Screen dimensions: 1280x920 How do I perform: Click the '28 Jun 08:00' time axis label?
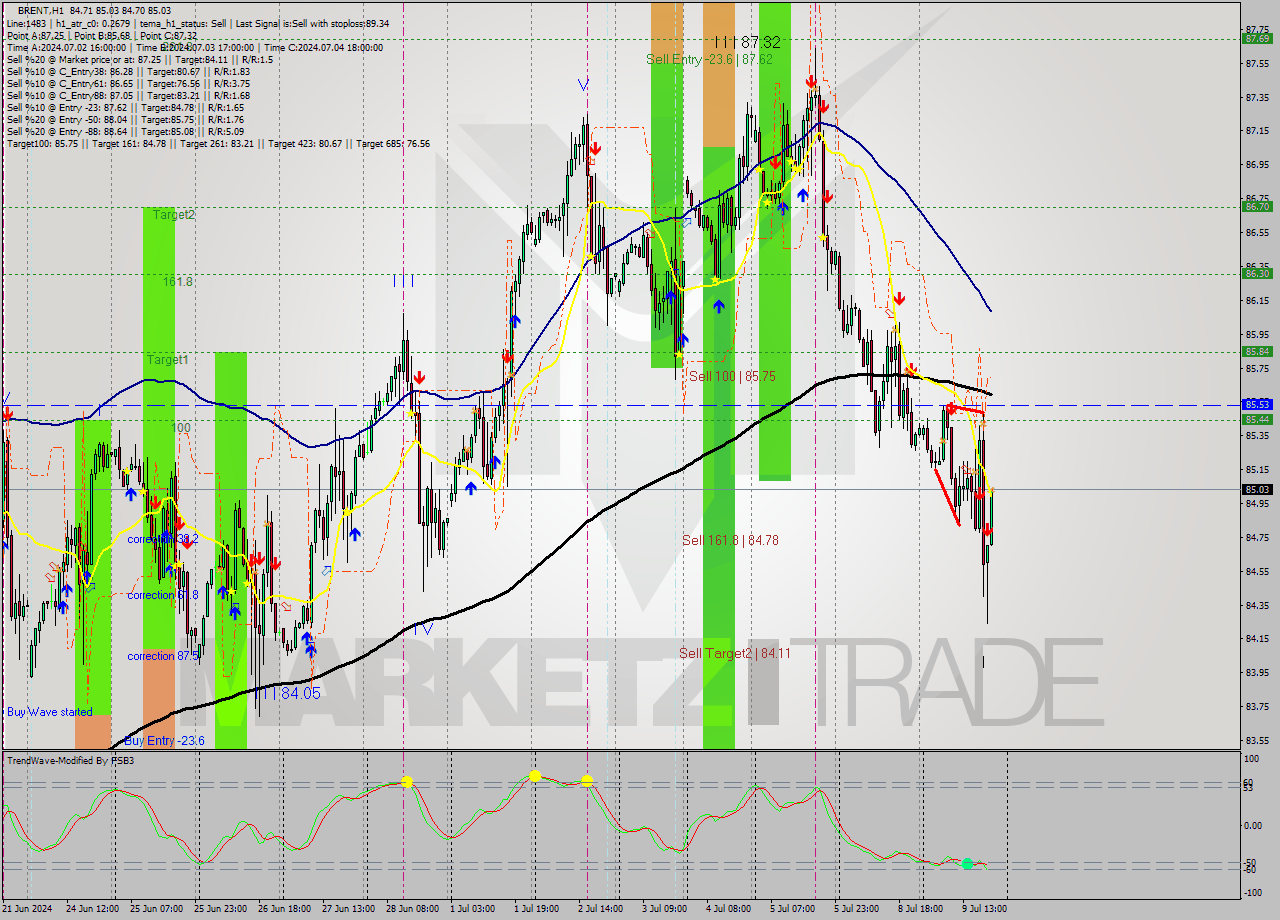coord(412,908)
